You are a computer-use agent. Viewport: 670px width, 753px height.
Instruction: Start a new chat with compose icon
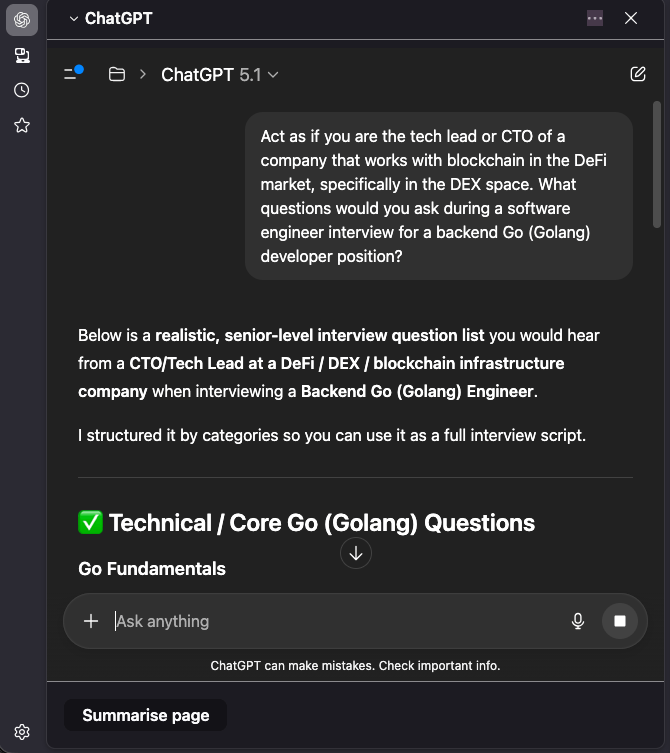click(x=638, y=74)
